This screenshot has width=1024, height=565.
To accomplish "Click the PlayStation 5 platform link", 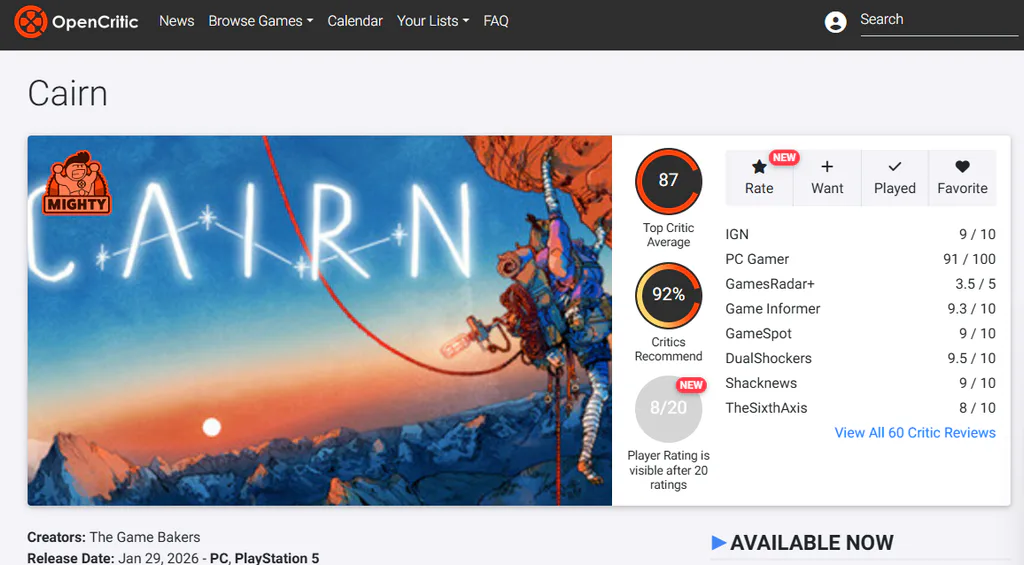I will 277,558.
